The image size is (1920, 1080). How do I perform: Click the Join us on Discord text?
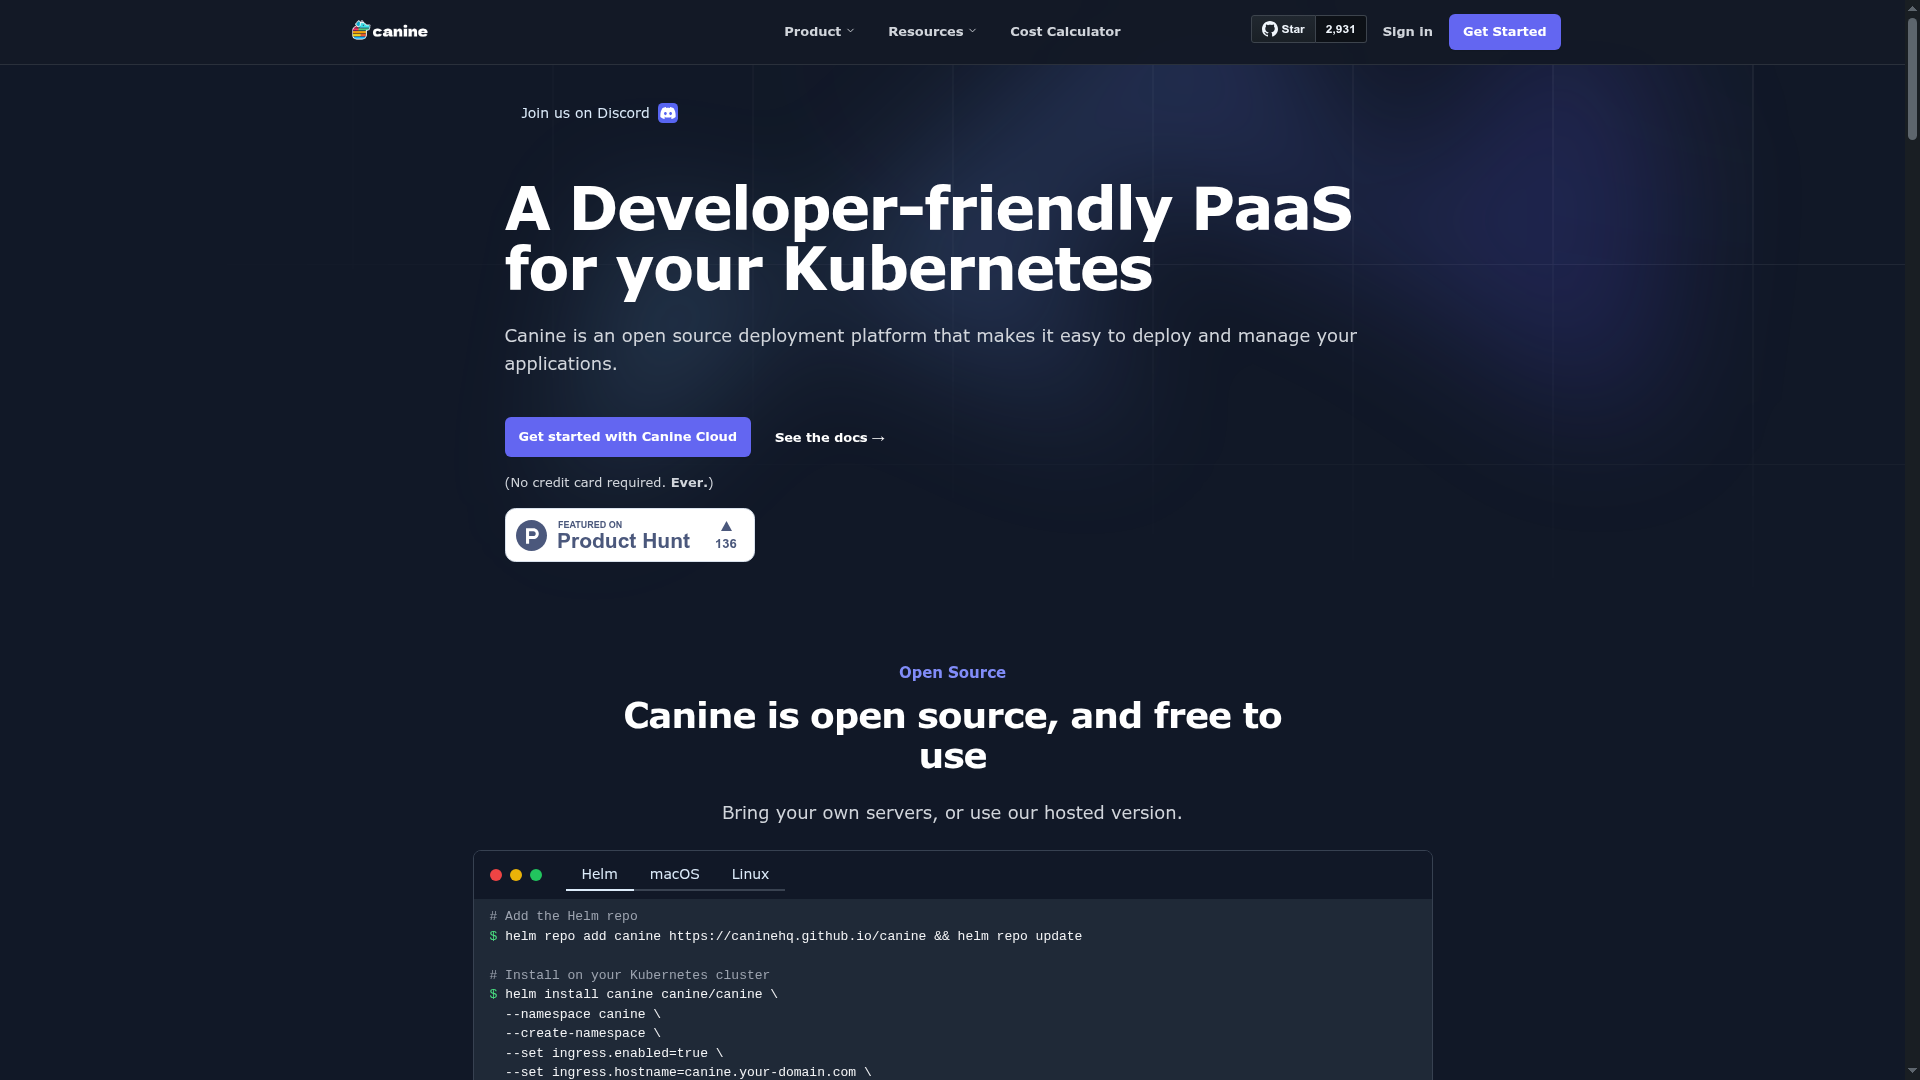point(585,113)
